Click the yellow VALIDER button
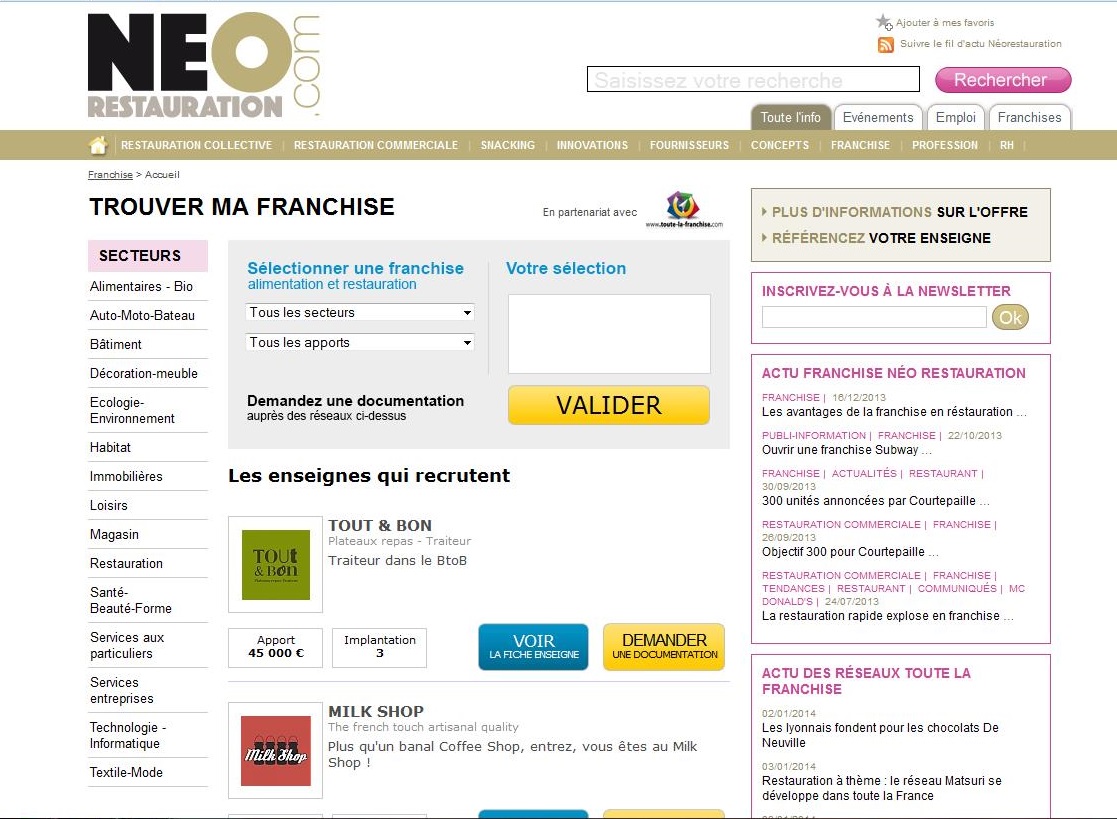Viewport: 1117px width, 819px height. point(608,405)
